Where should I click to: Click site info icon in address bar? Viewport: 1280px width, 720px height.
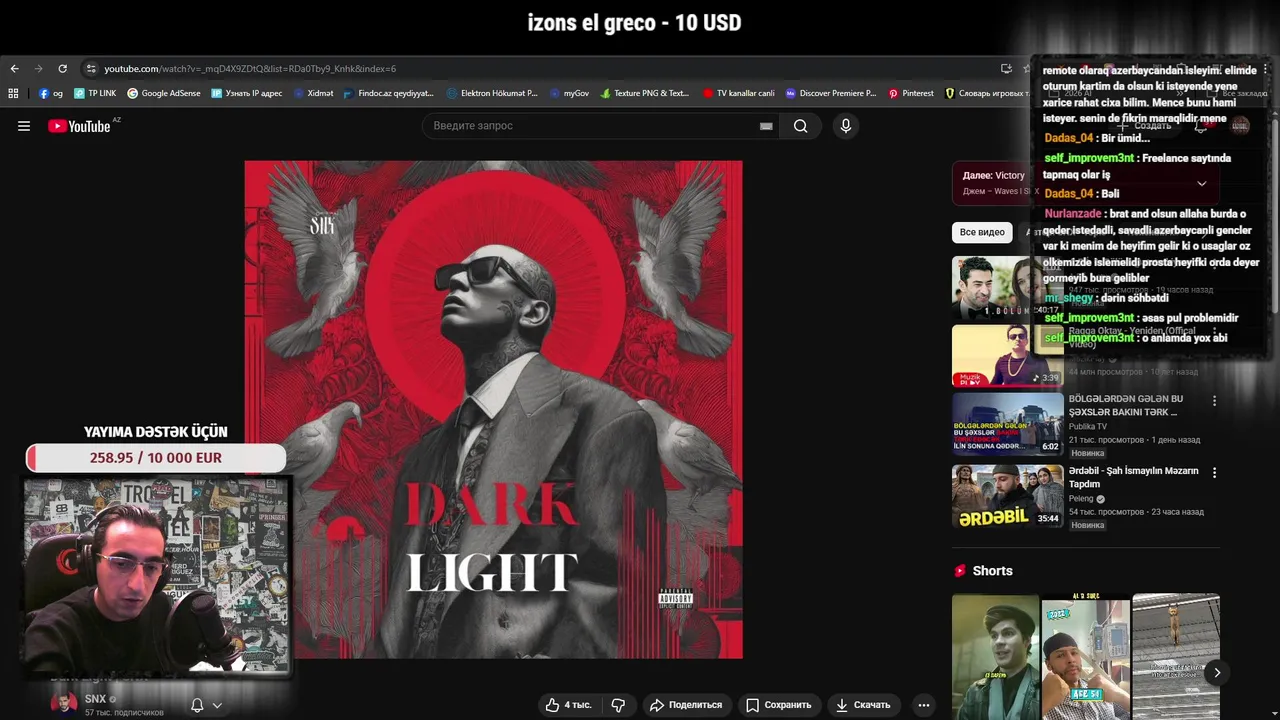(91, 69)
